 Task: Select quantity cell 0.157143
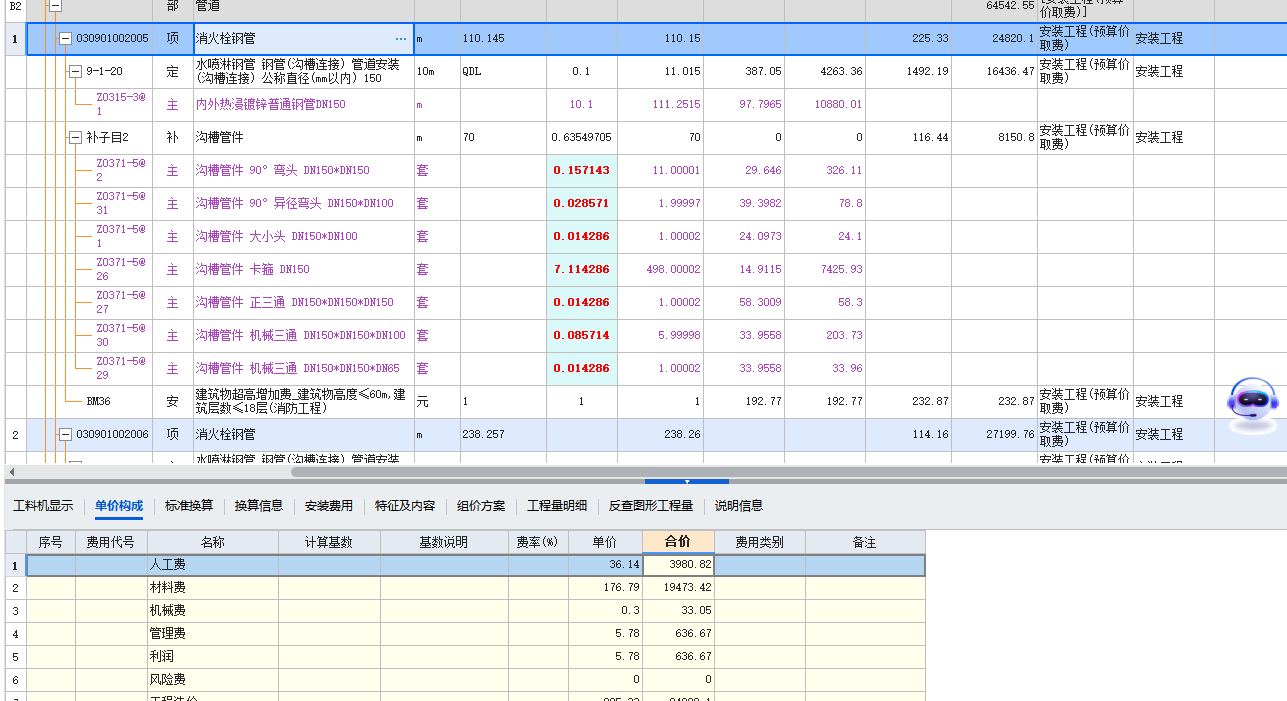(x=581, y=171)
